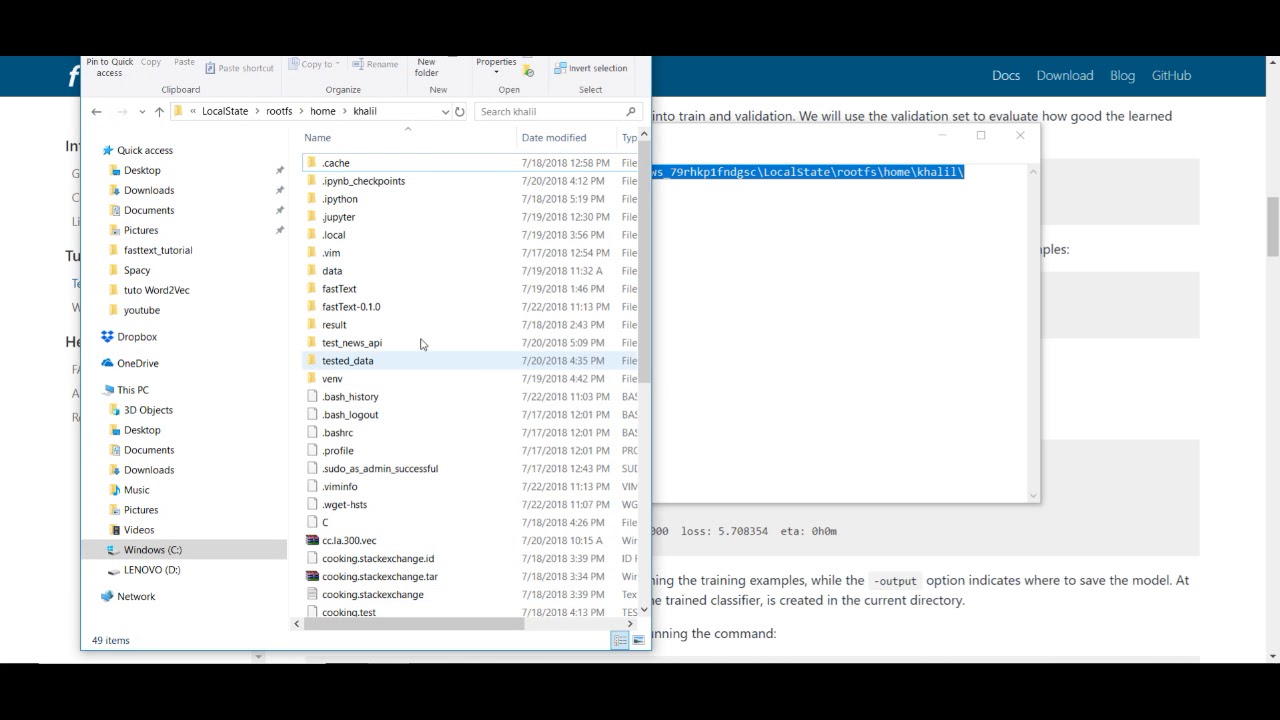This screenshot has height=720, width=1280.
Task: Click Paste shortcut in the ribbon
Action: tap(240, 68)
